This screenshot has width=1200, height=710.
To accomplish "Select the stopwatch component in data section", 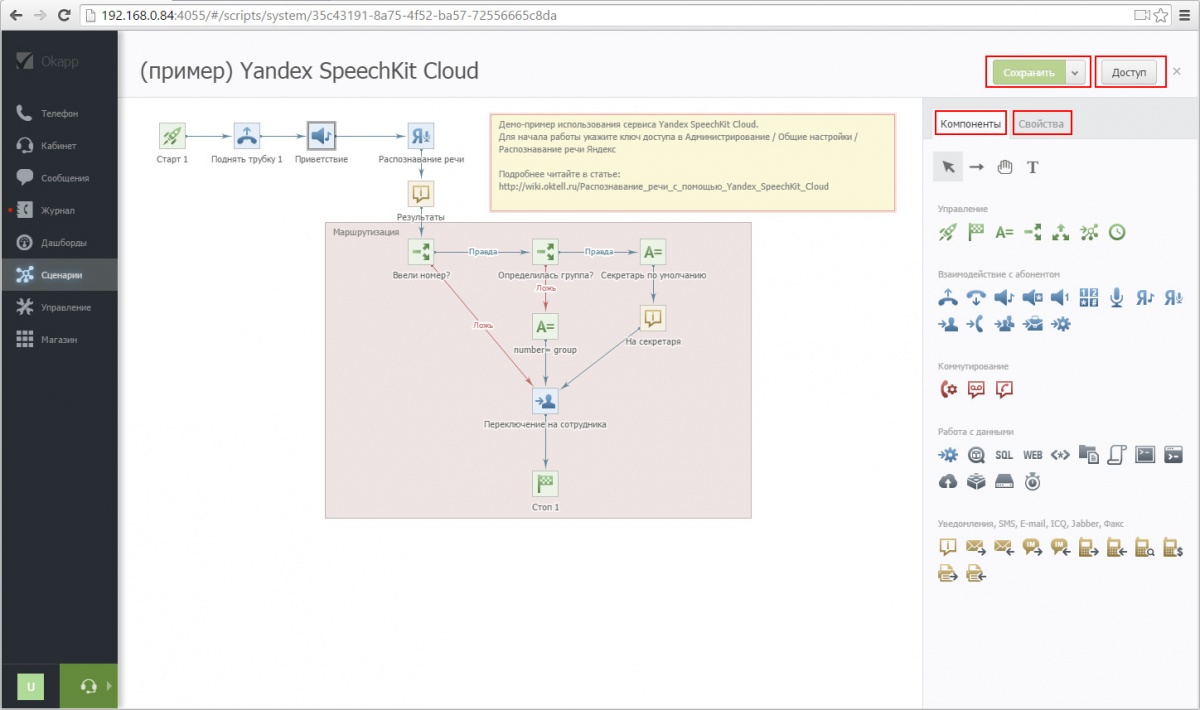I will (1032, 482).
